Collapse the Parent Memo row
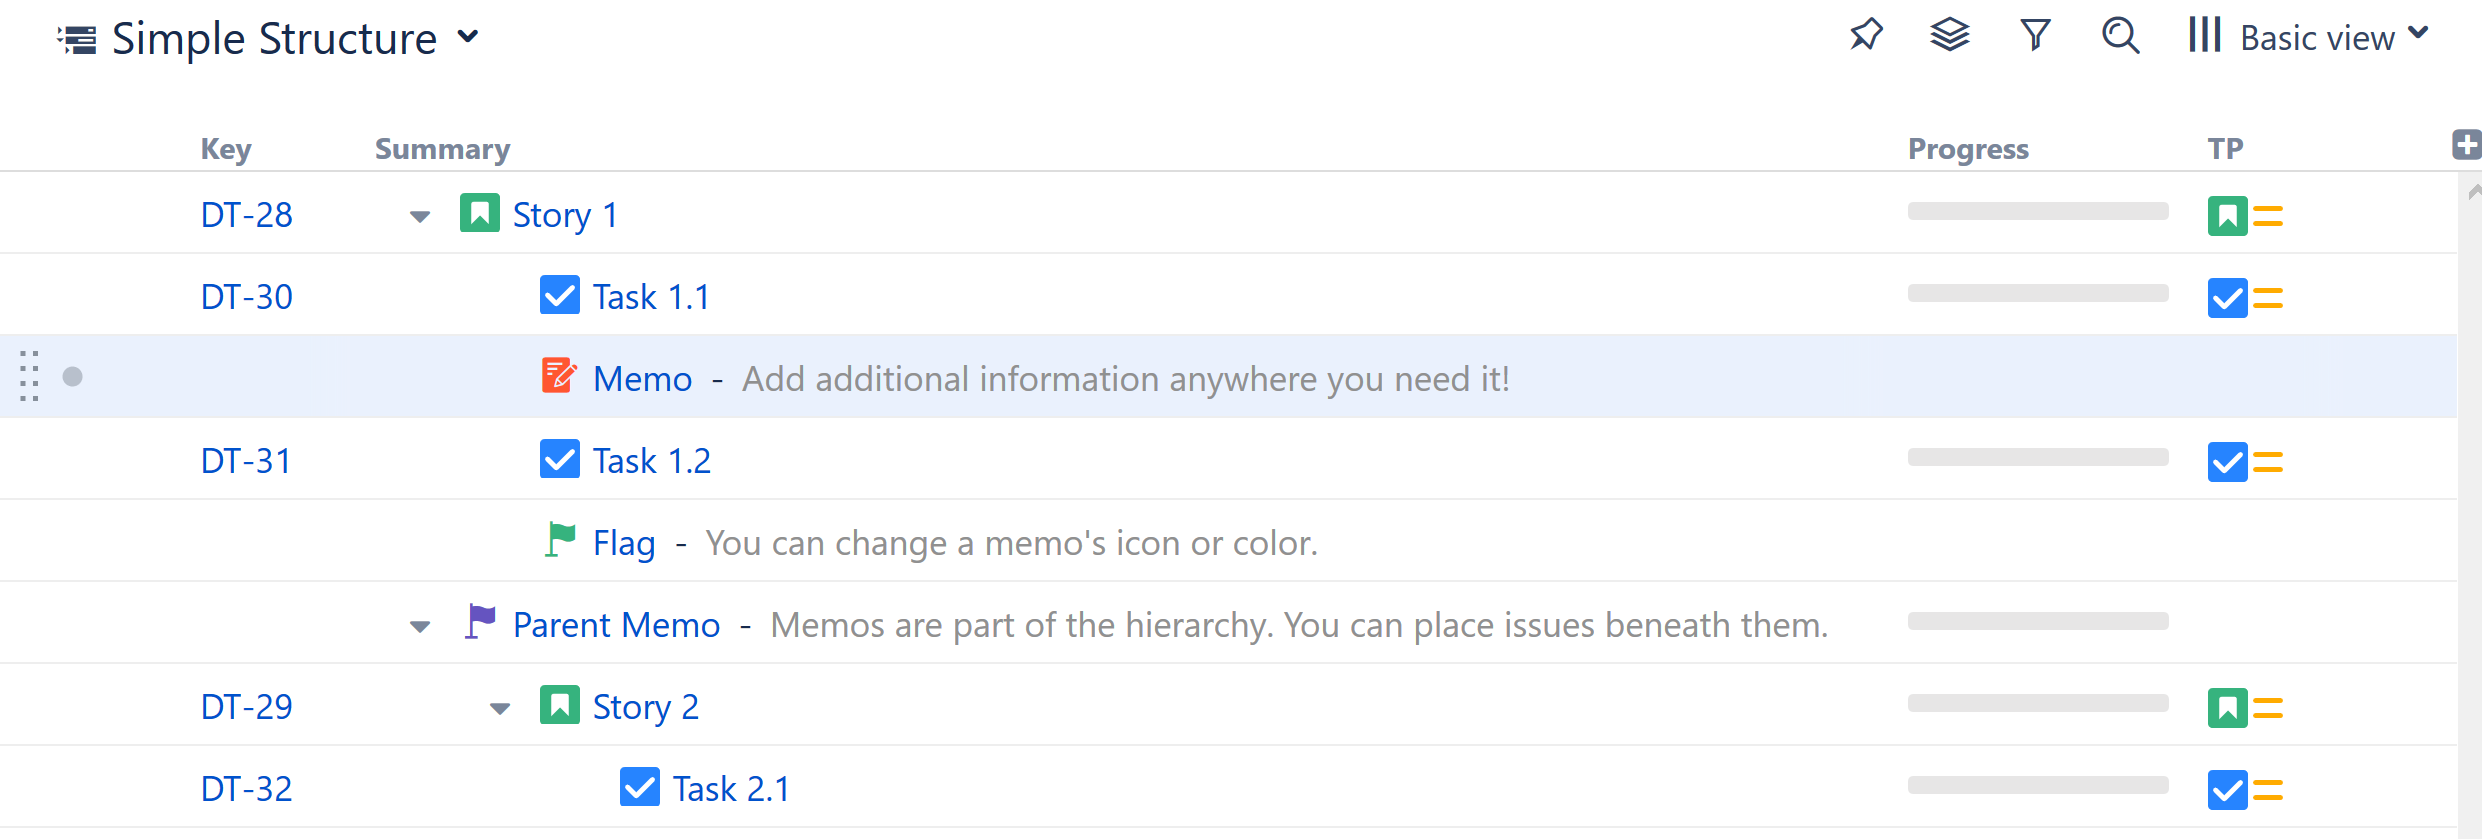 (x=420, y=626)
